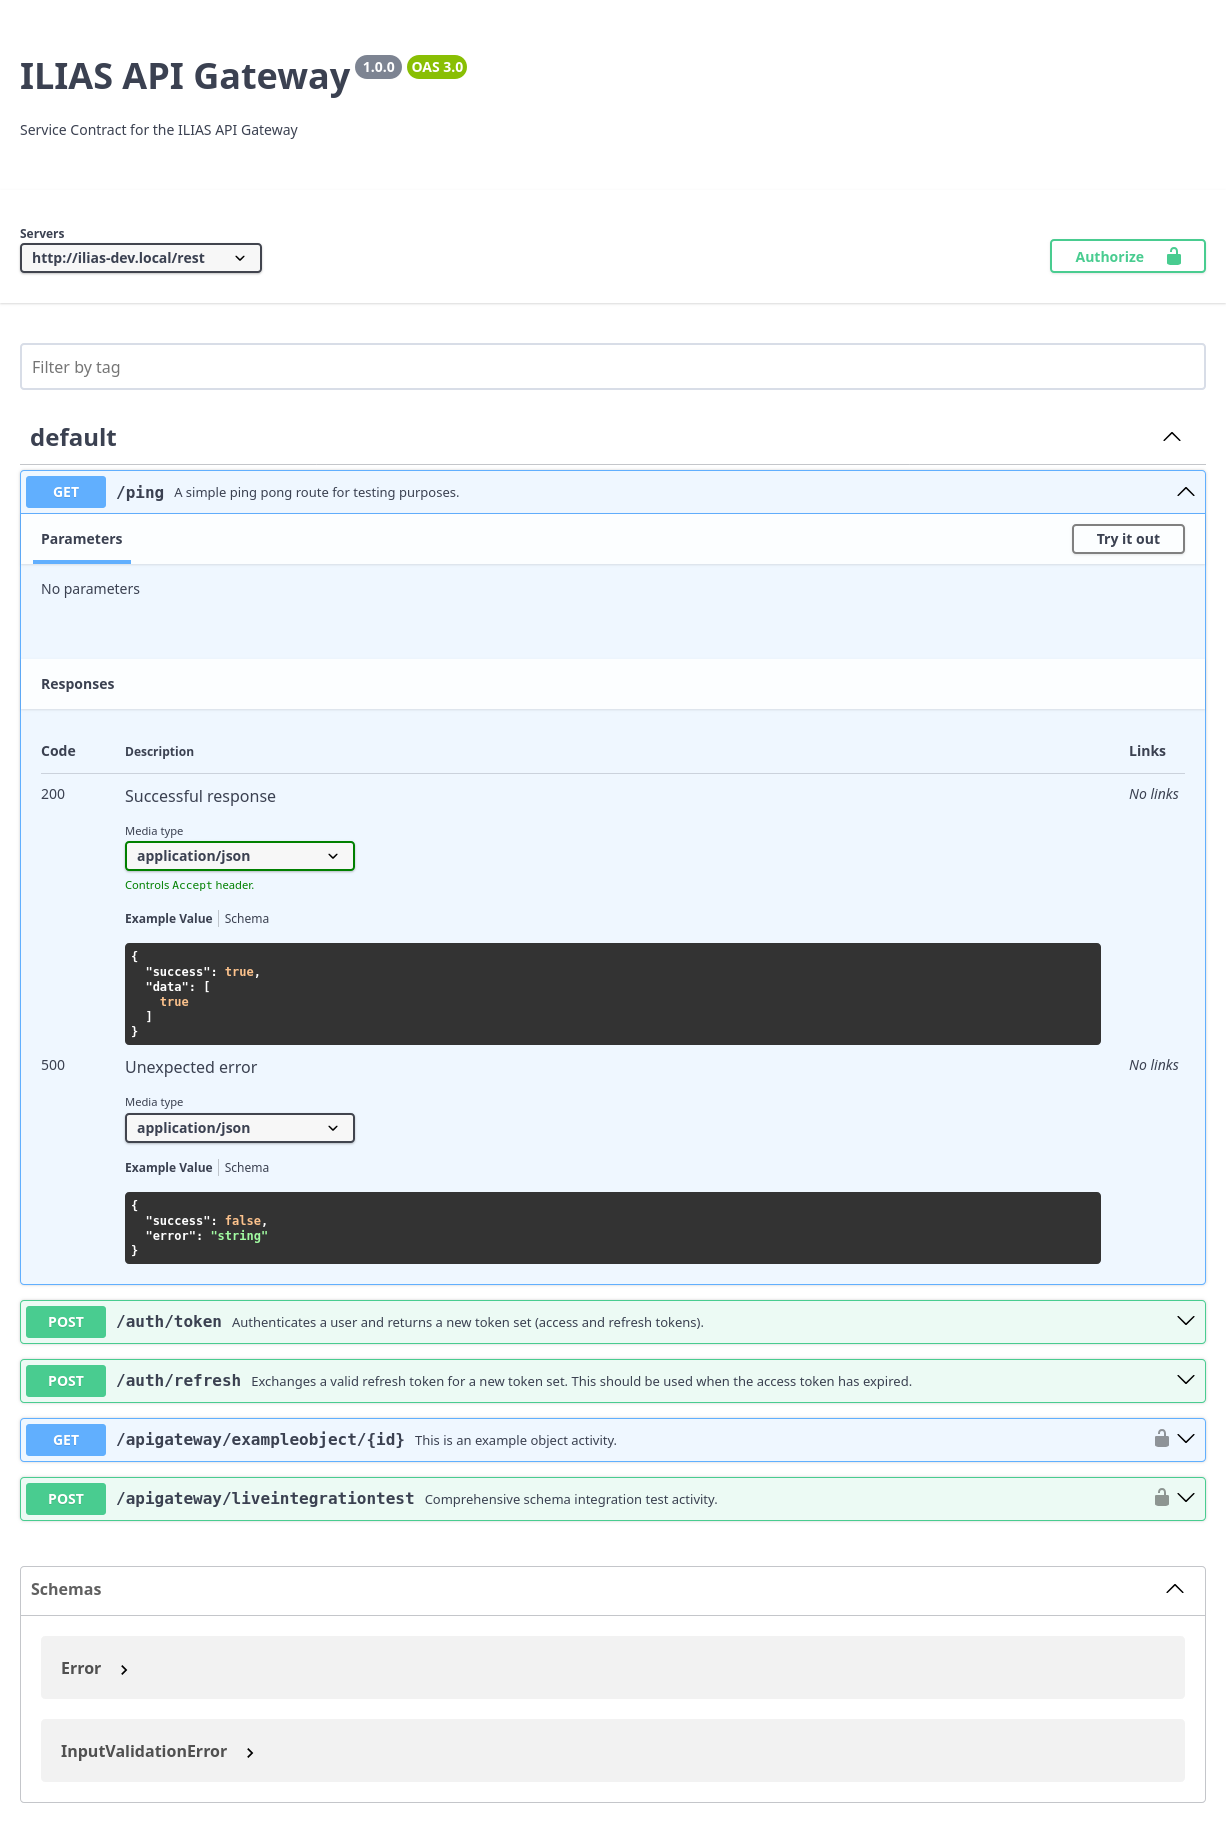
Task: Click the /ping path link
Action: tap(140, 492)
